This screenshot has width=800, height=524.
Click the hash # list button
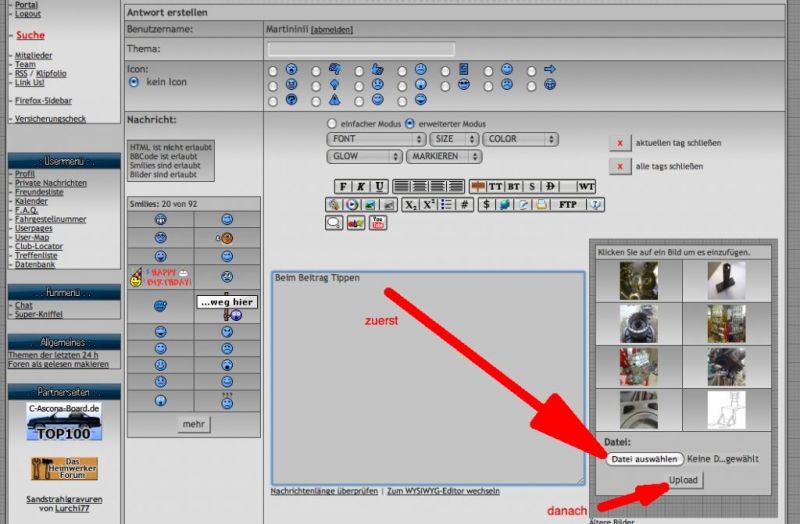(x=465, y=204)
